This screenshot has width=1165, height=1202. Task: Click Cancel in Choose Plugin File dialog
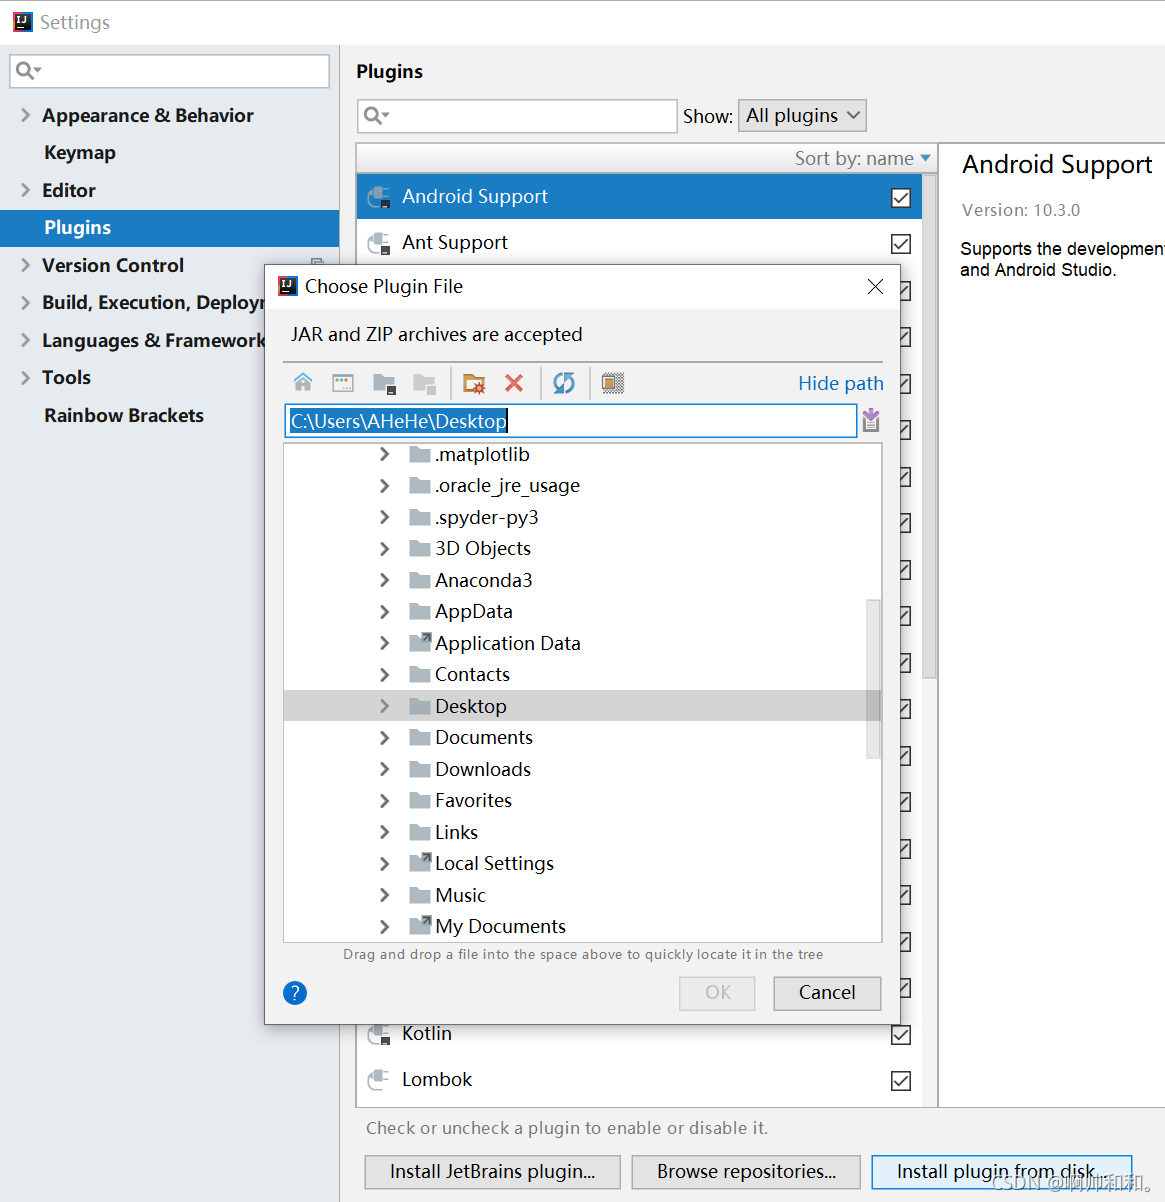[827, 993]
